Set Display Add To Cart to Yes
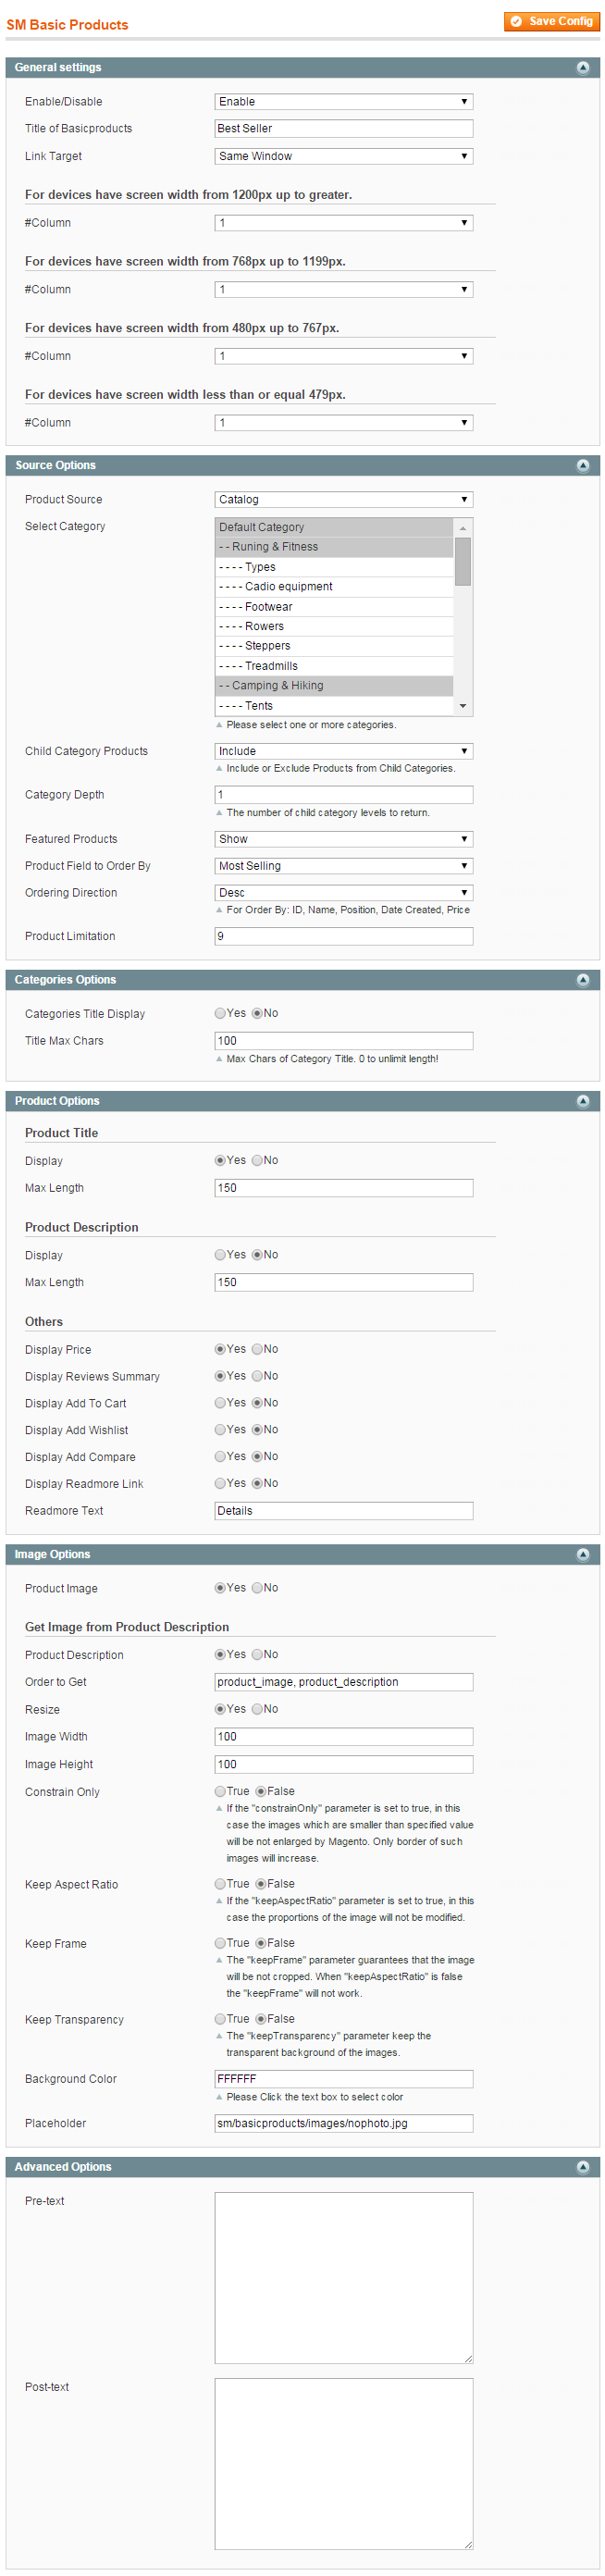The height and width of the screenshot is (2576, 605). [220, 1404]
